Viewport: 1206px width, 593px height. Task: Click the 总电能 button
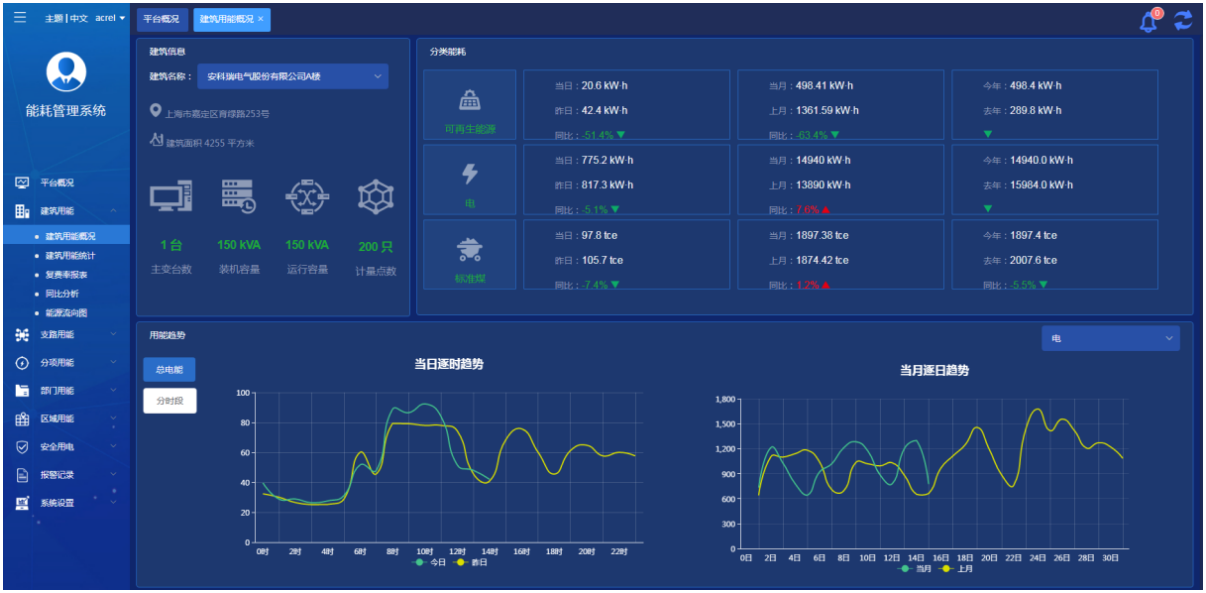pos(169,369)
